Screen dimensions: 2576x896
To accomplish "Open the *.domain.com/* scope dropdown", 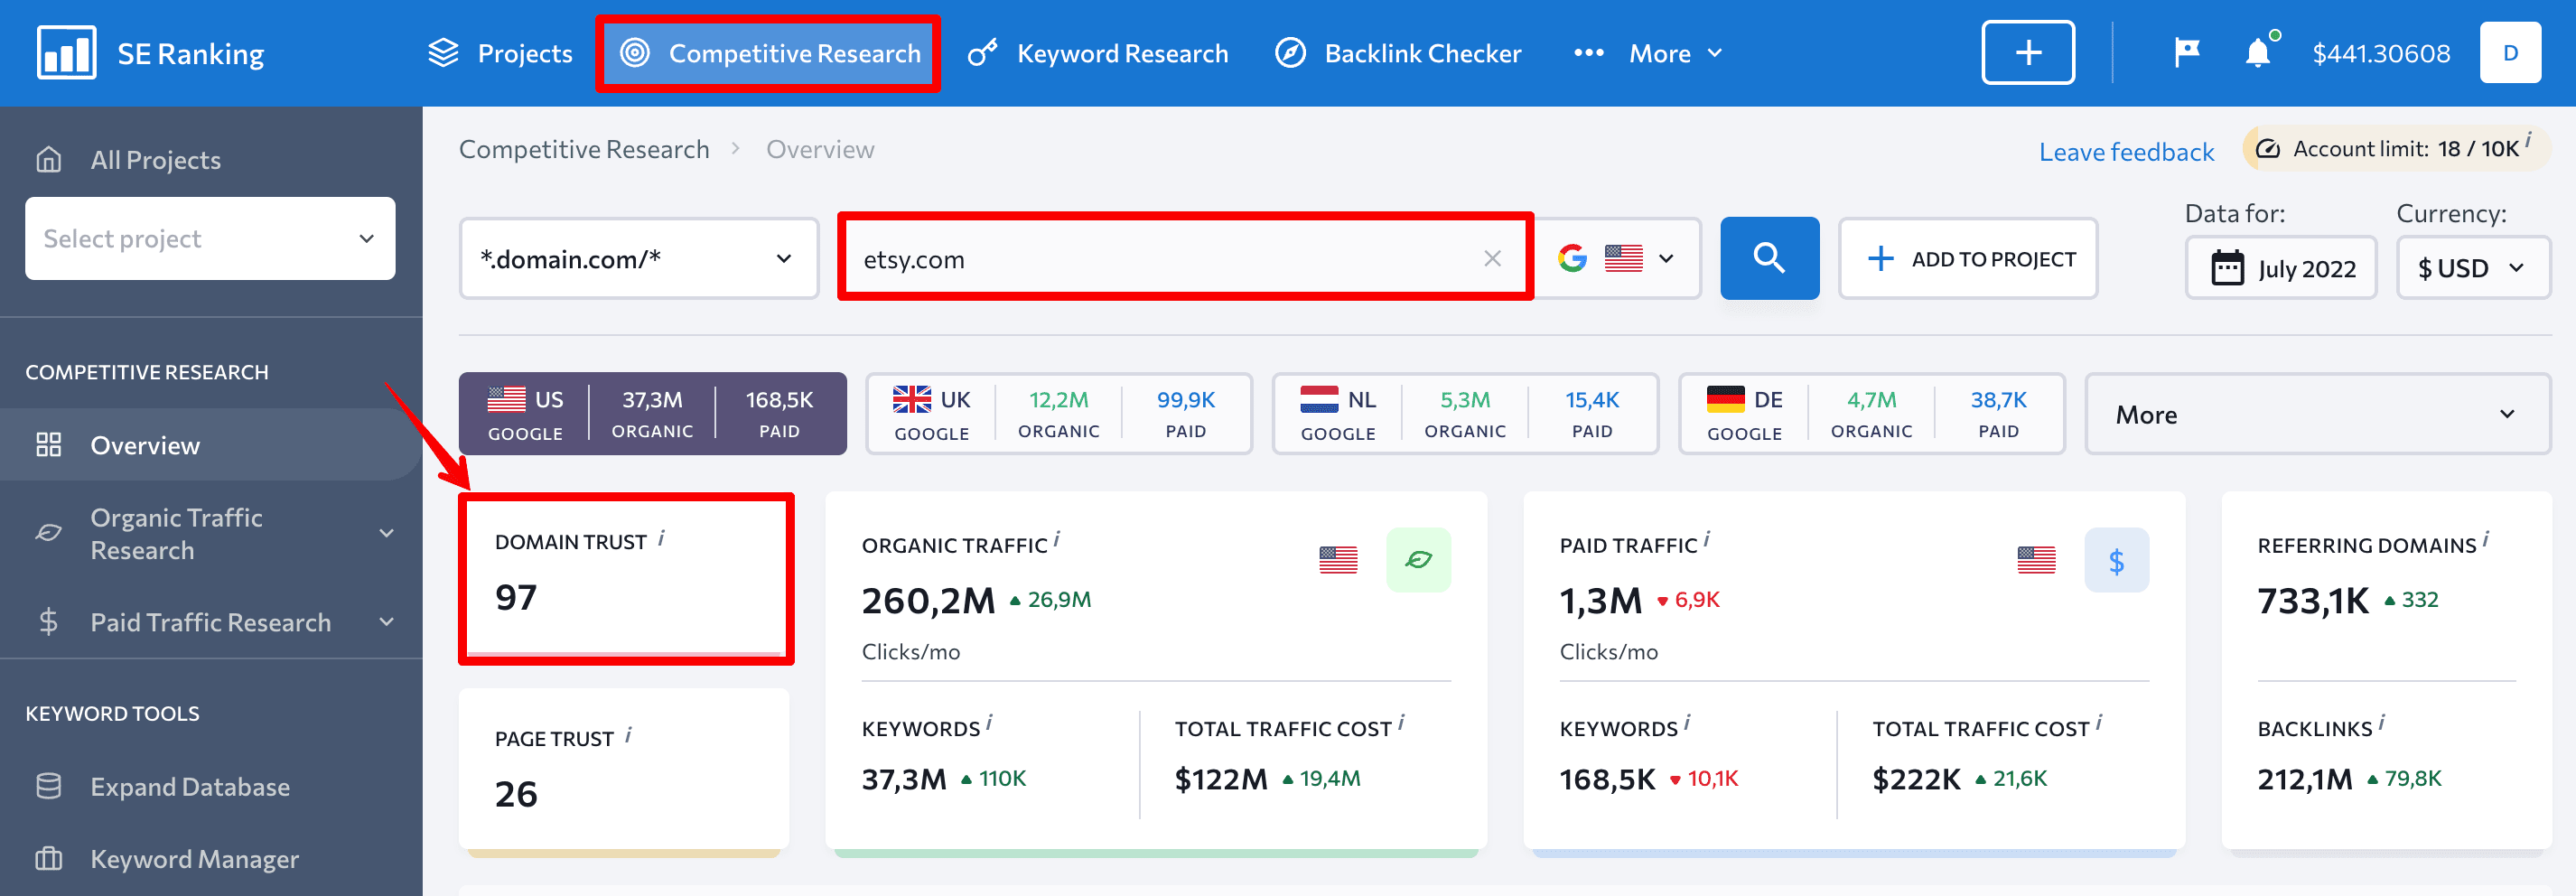I will pos(638,258).
